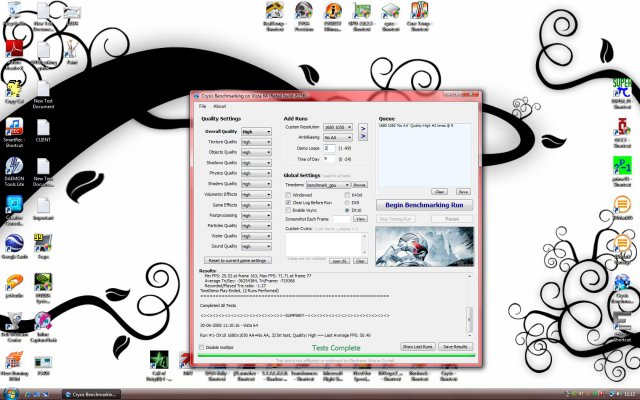This screenshot has width=640, height=400.
Task: Tick the 64bit checkbox
Action: (x=347, y=195)
